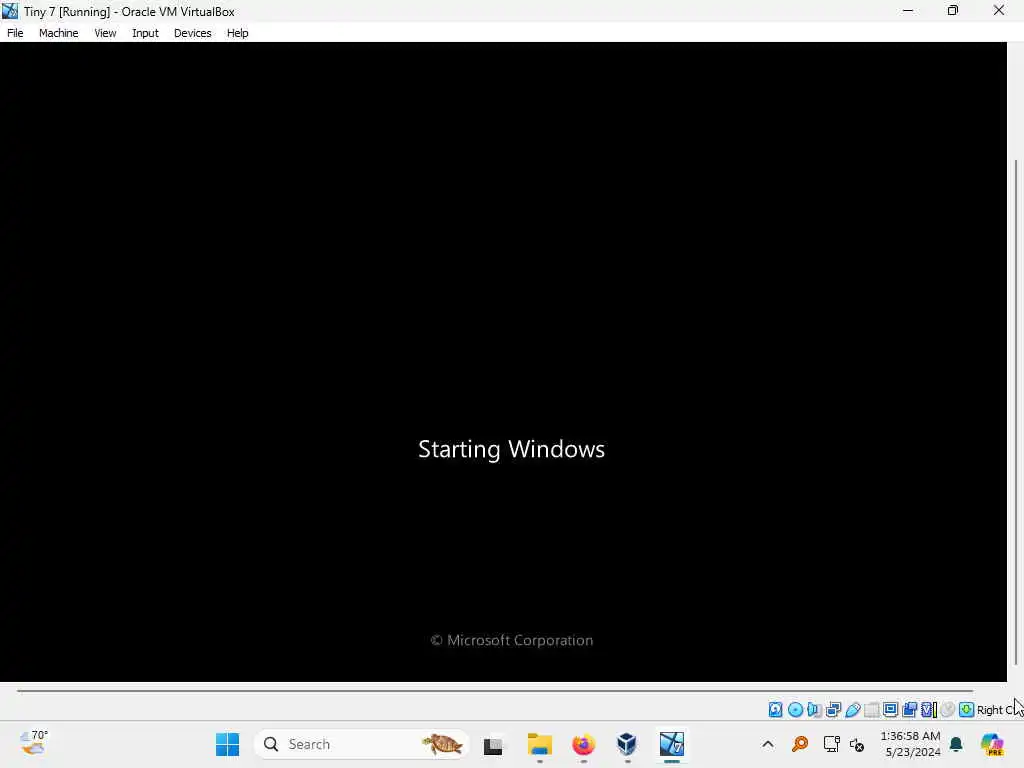Open notifications bell icon

point(956,744)
